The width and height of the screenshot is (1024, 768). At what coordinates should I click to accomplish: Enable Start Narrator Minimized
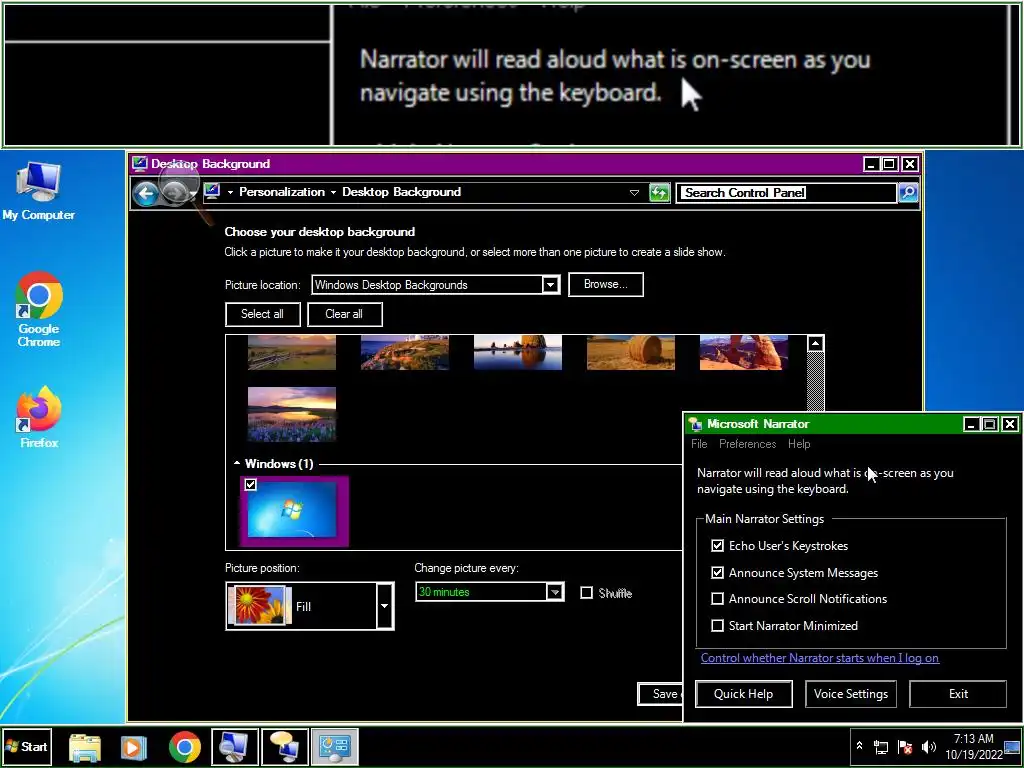pos(717,626)
